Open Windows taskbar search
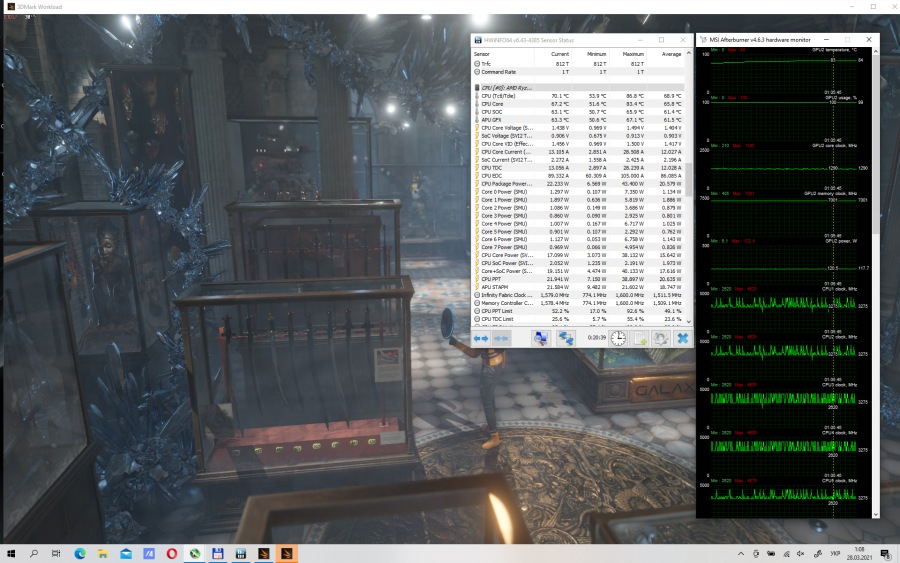The image size is (900, 563). point(34,553)
